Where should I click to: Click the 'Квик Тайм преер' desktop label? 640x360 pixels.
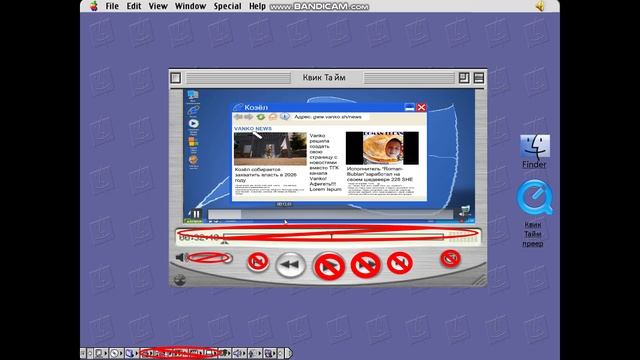point(533,234)
